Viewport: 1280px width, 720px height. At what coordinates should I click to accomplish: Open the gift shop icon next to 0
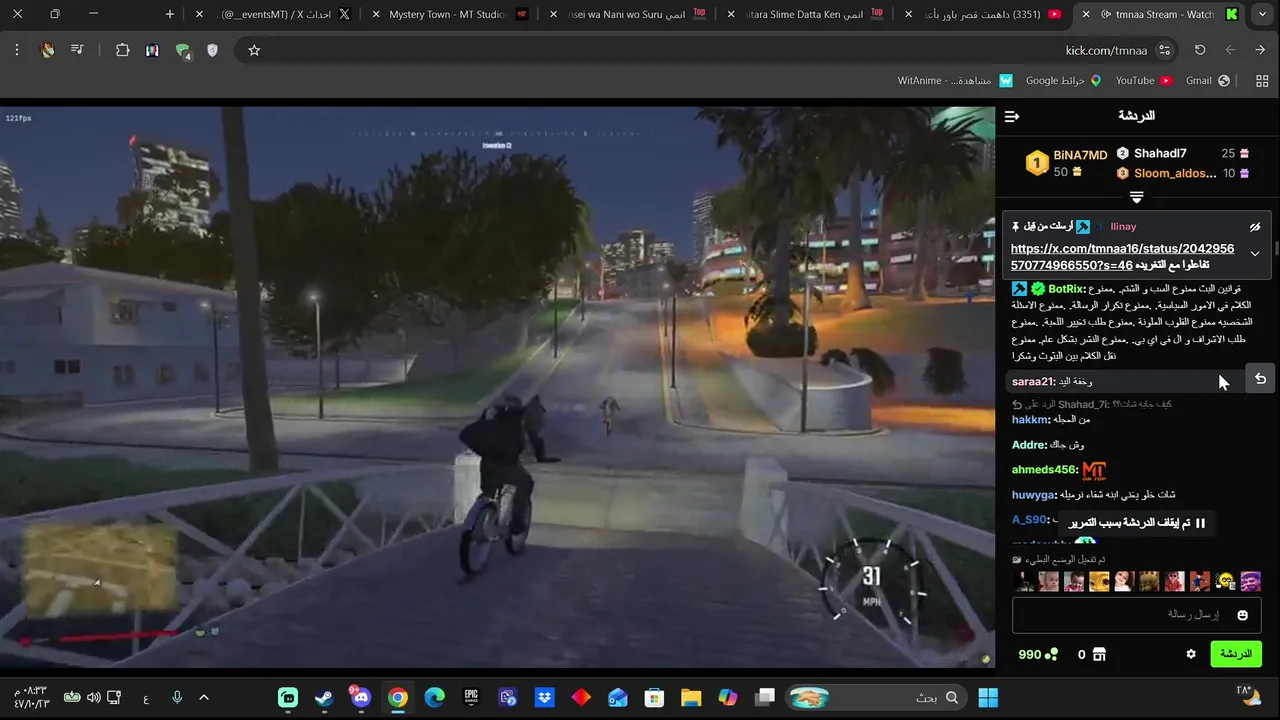click(x=1099, y=654)
